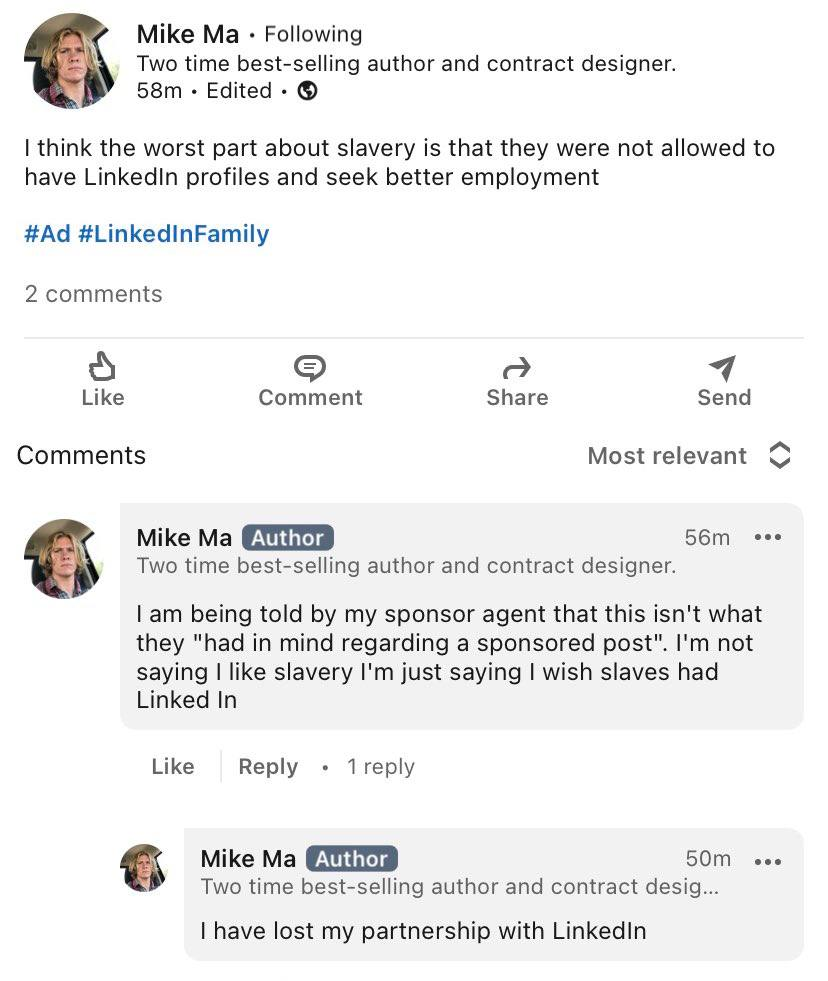Open three-dot menu on 50m reply

click(768, 860)
